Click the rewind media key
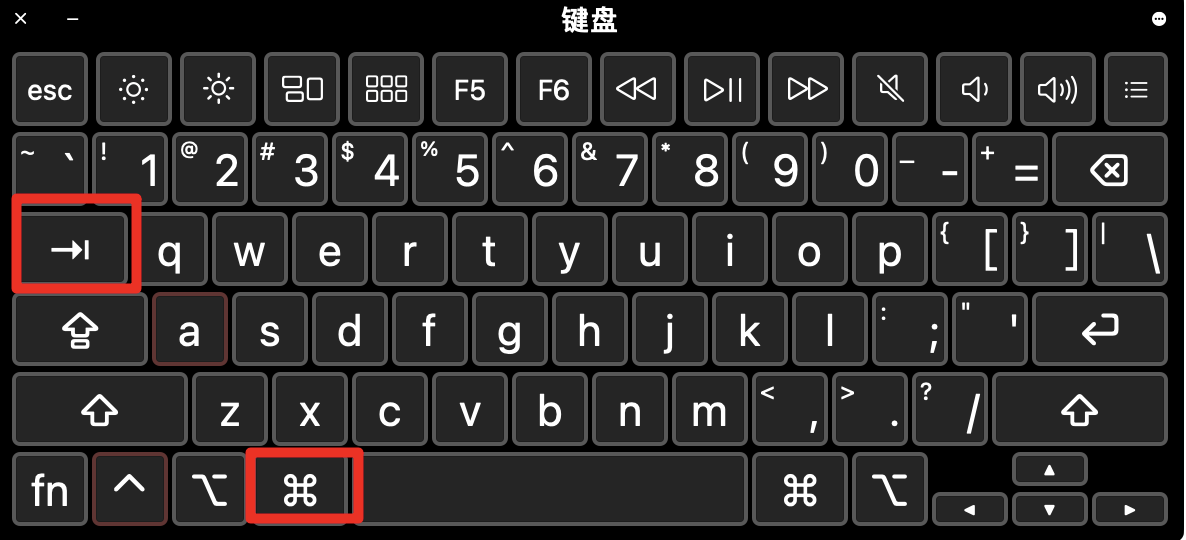The height and width of the screenshot is (540, 1186). coord(638,89)
